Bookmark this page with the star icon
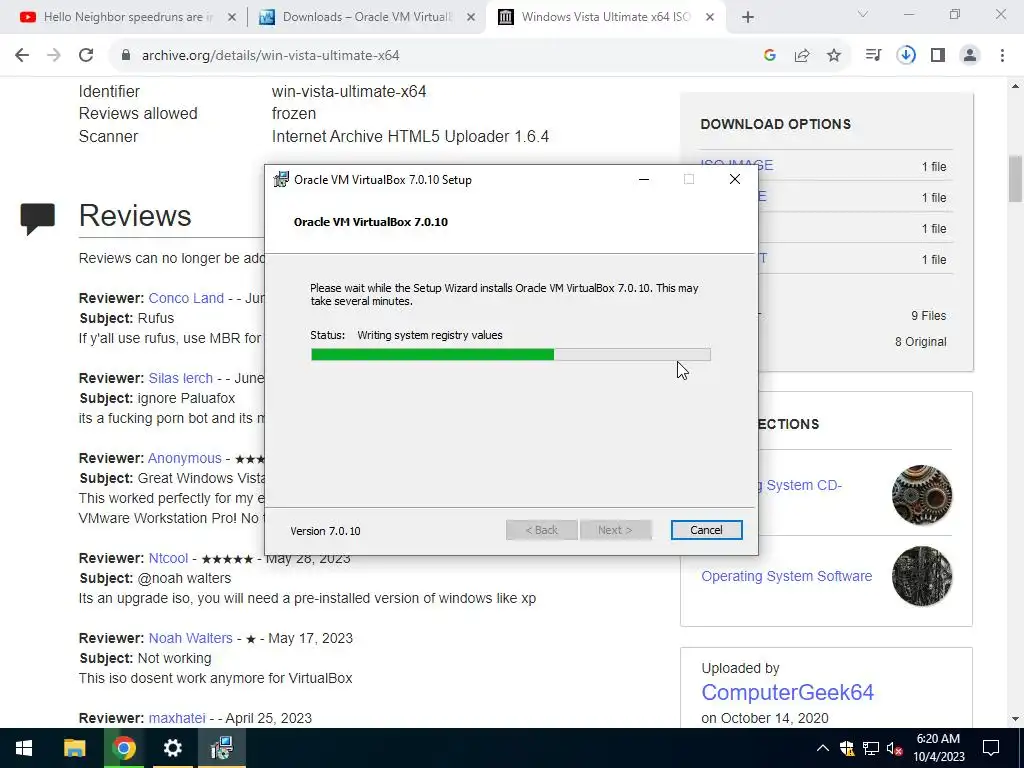The image size is (1024, 768). pyautogui.click(x=834, y=56)
